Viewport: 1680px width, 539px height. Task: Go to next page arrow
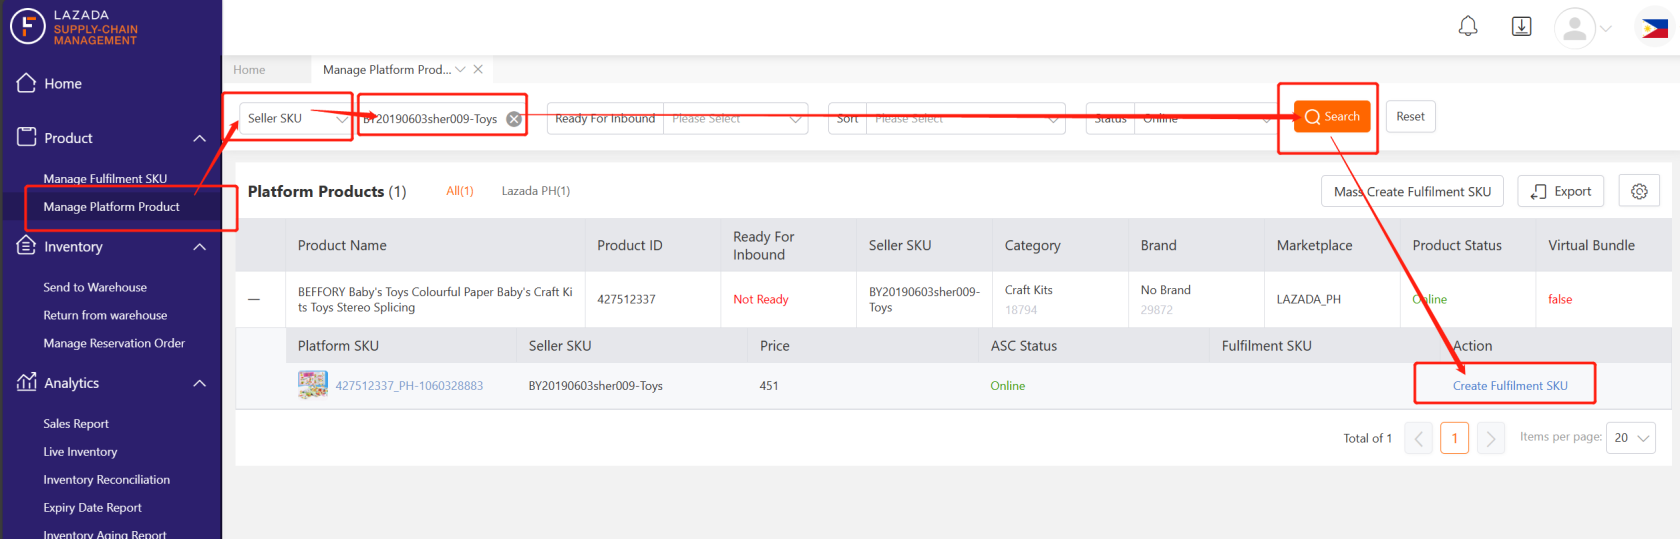pos(1491,438)
